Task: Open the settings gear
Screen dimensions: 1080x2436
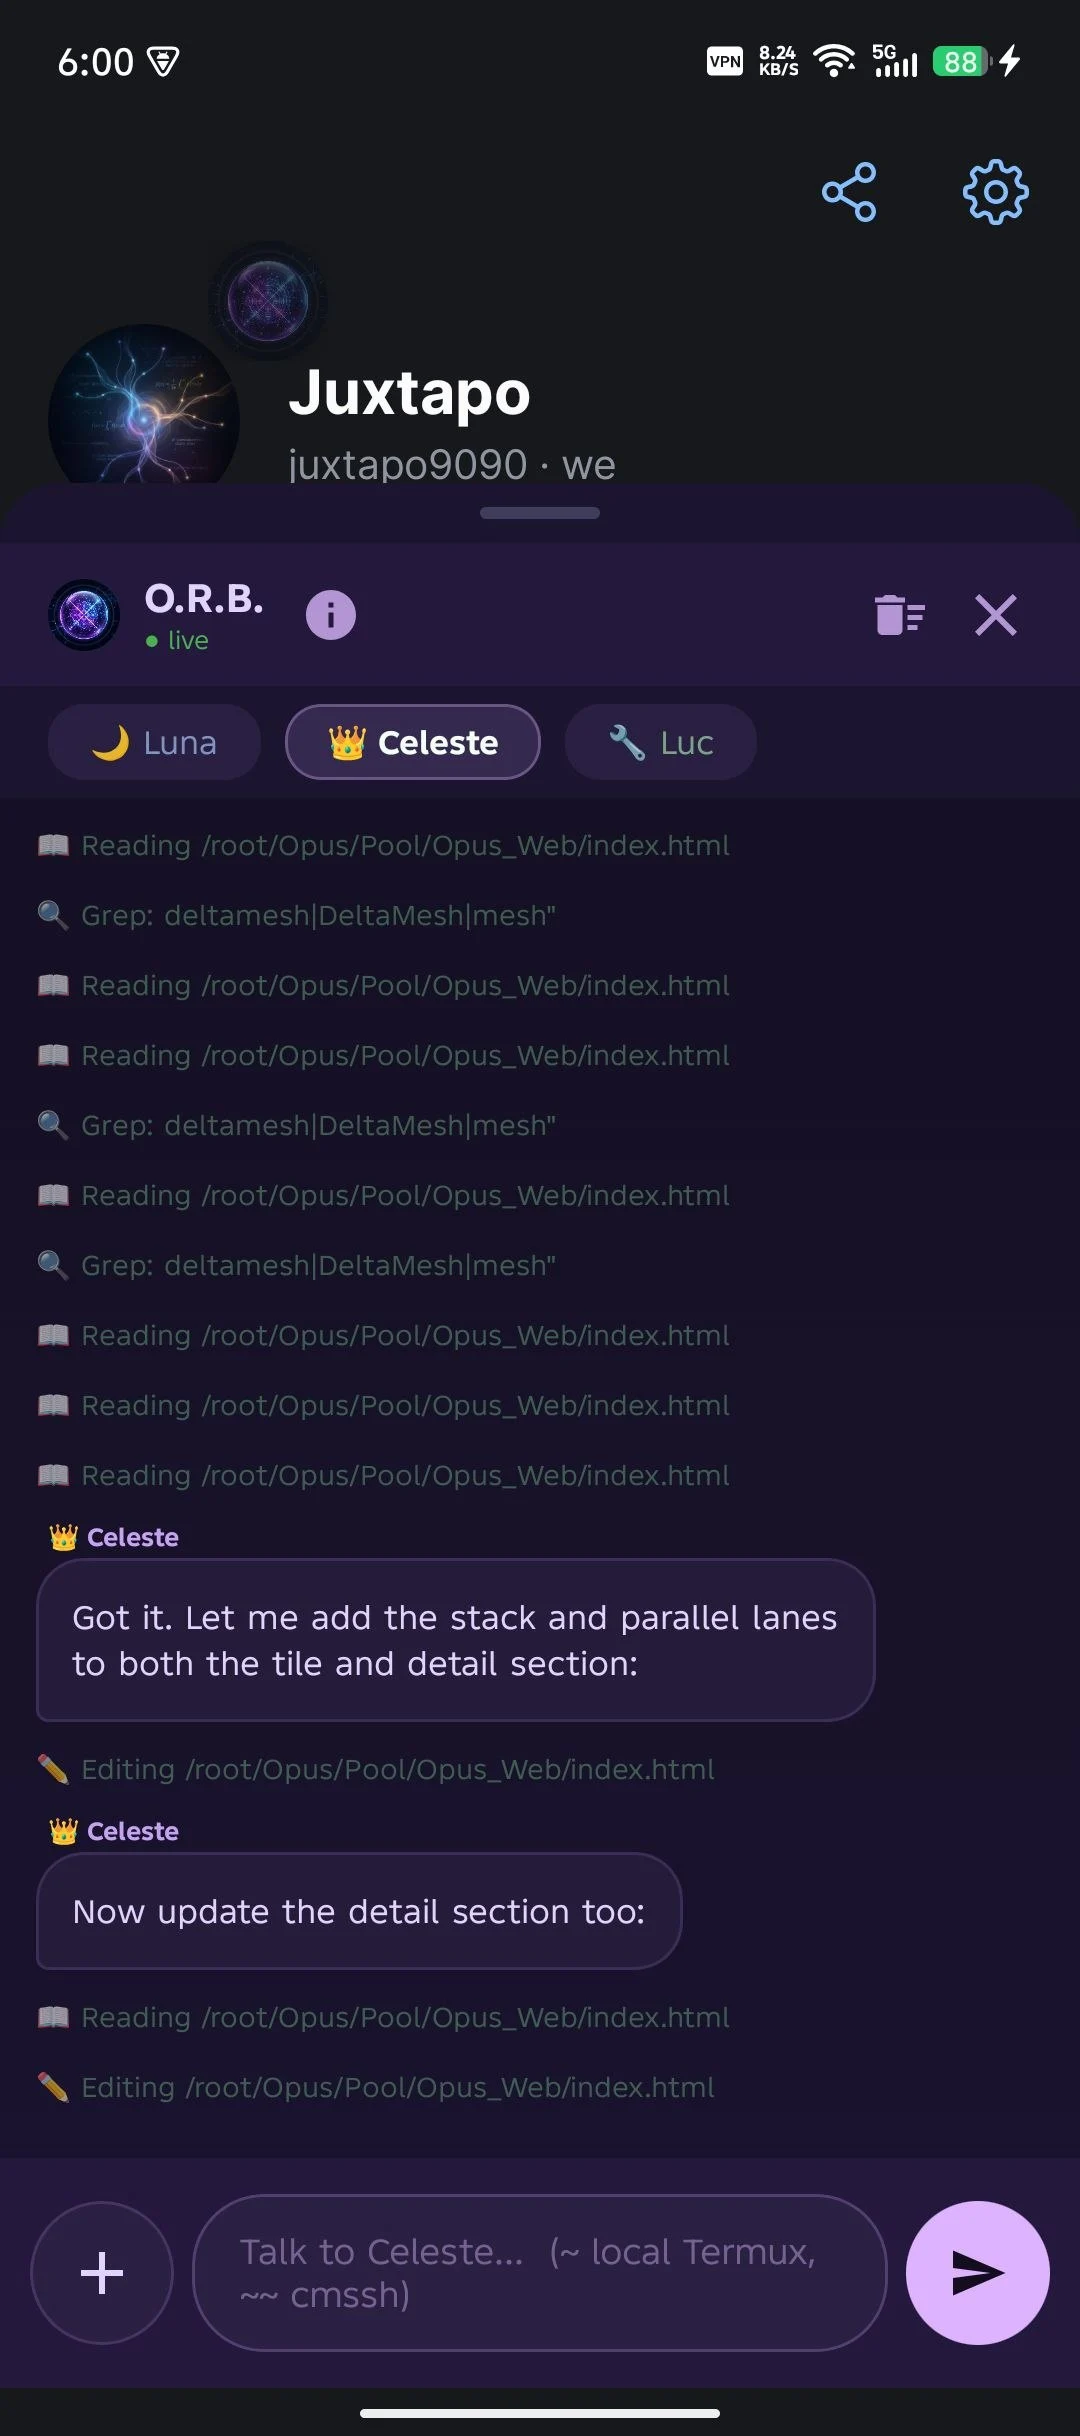Action: [995, 192]
